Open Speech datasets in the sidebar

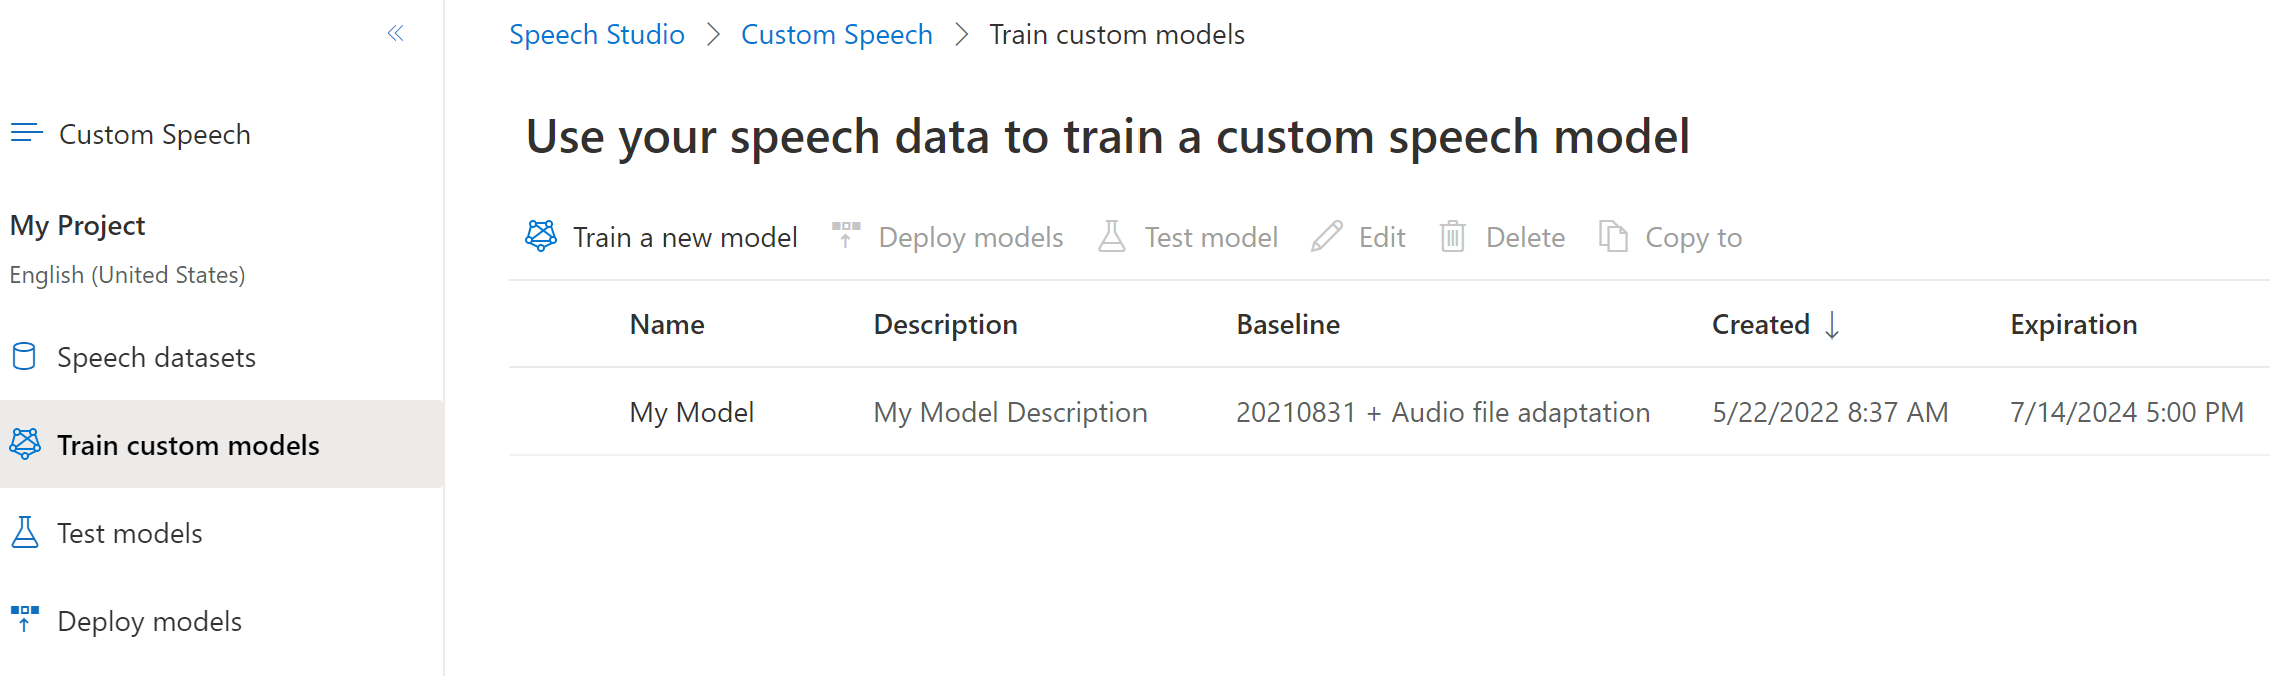[x=156, y=357]
